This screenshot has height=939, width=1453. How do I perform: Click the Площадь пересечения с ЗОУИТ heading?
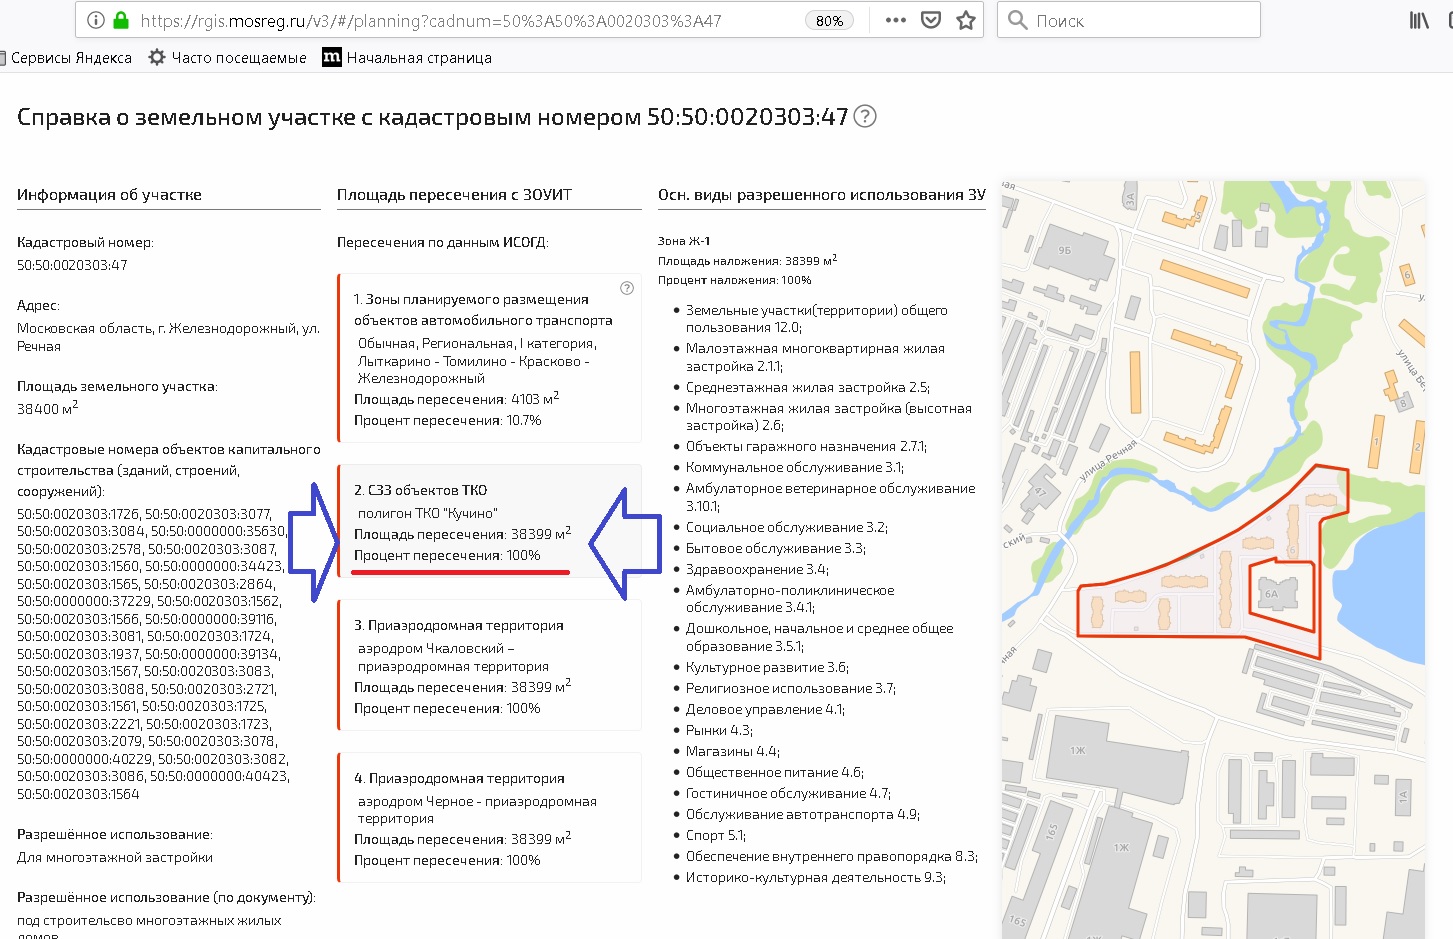(x=454, y=195)
